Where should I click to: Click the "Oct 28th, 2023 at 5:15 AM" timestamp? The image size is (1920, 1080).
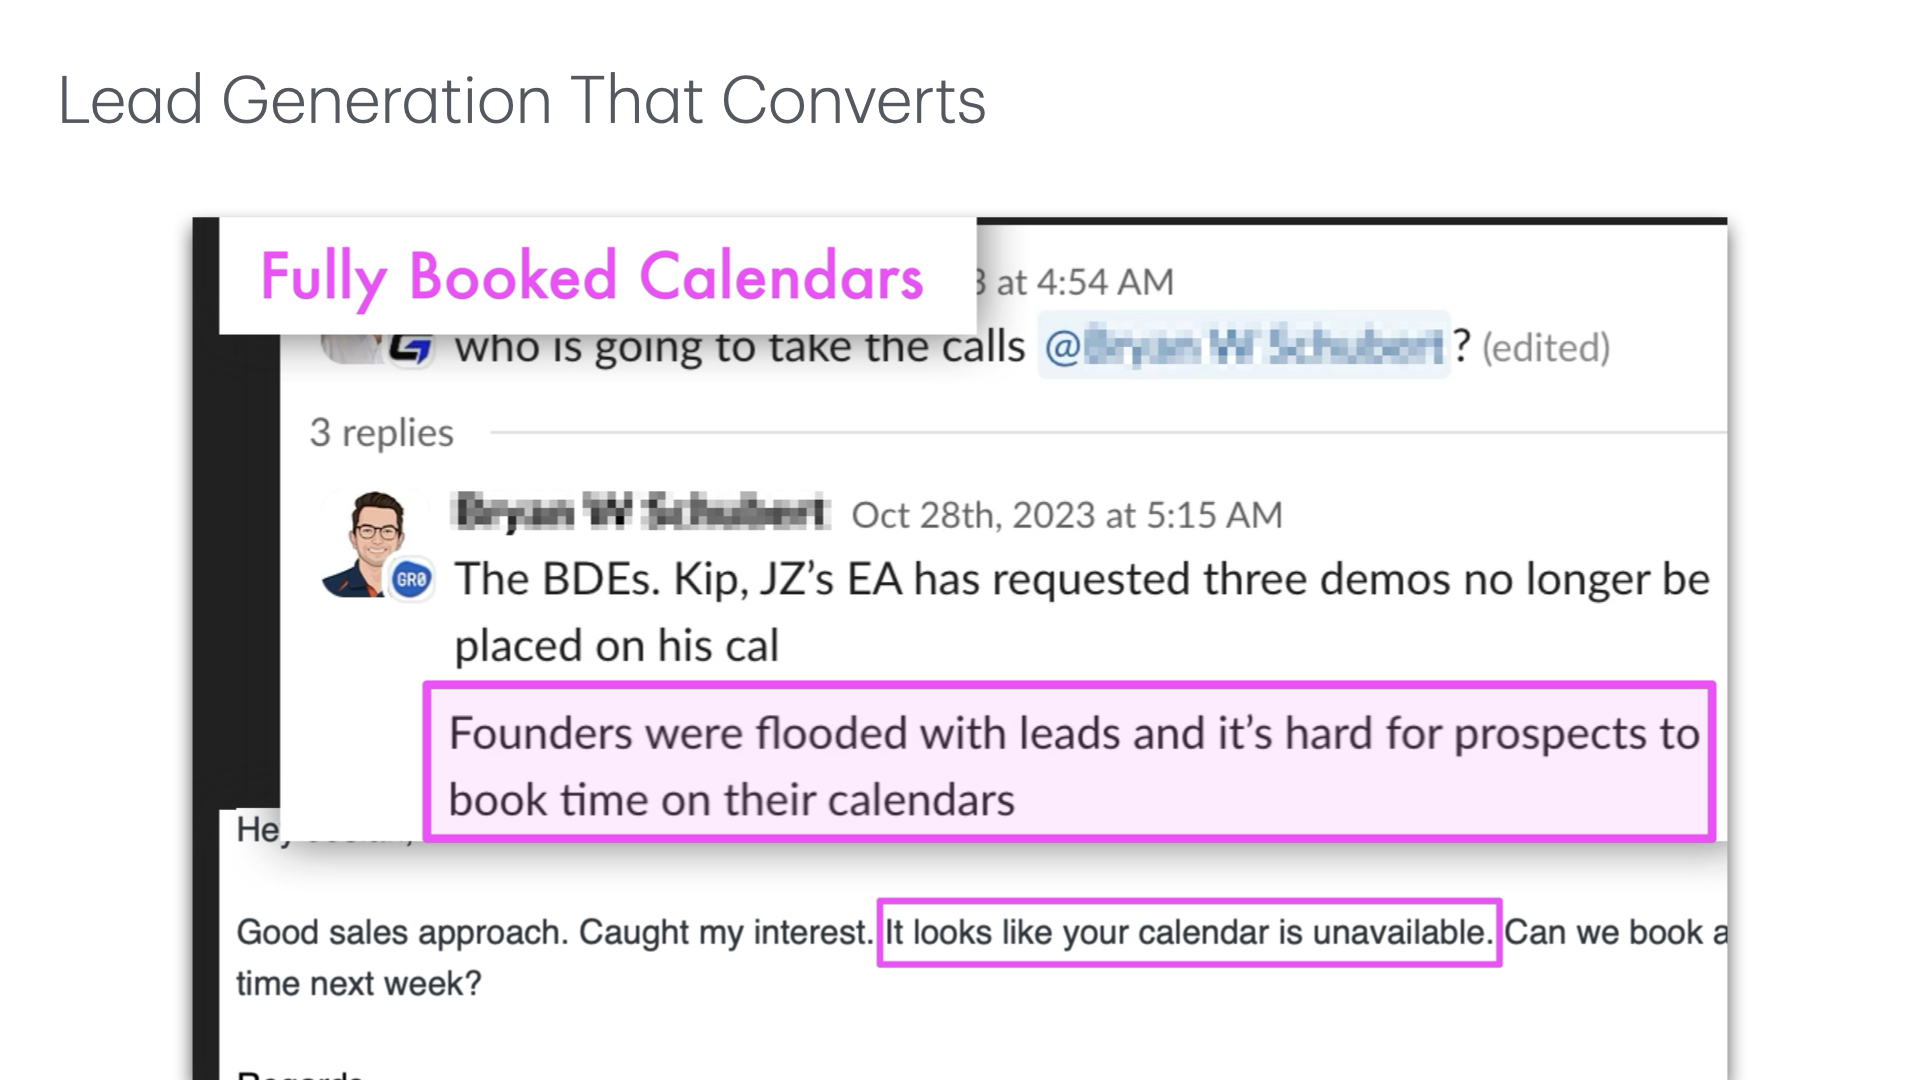[1066, 515]
